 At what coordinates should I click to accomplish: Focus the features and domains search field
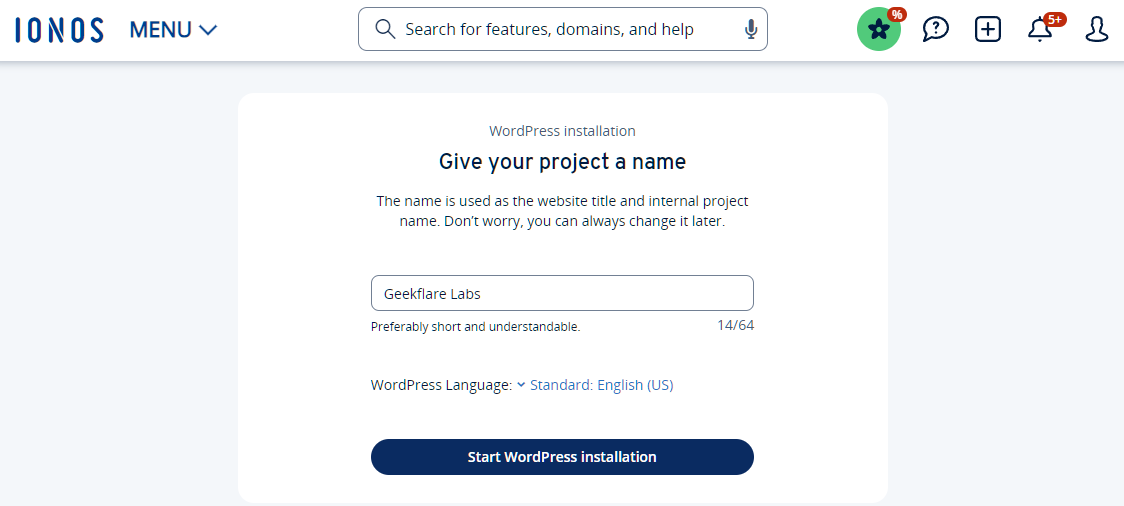coord(563,29)
